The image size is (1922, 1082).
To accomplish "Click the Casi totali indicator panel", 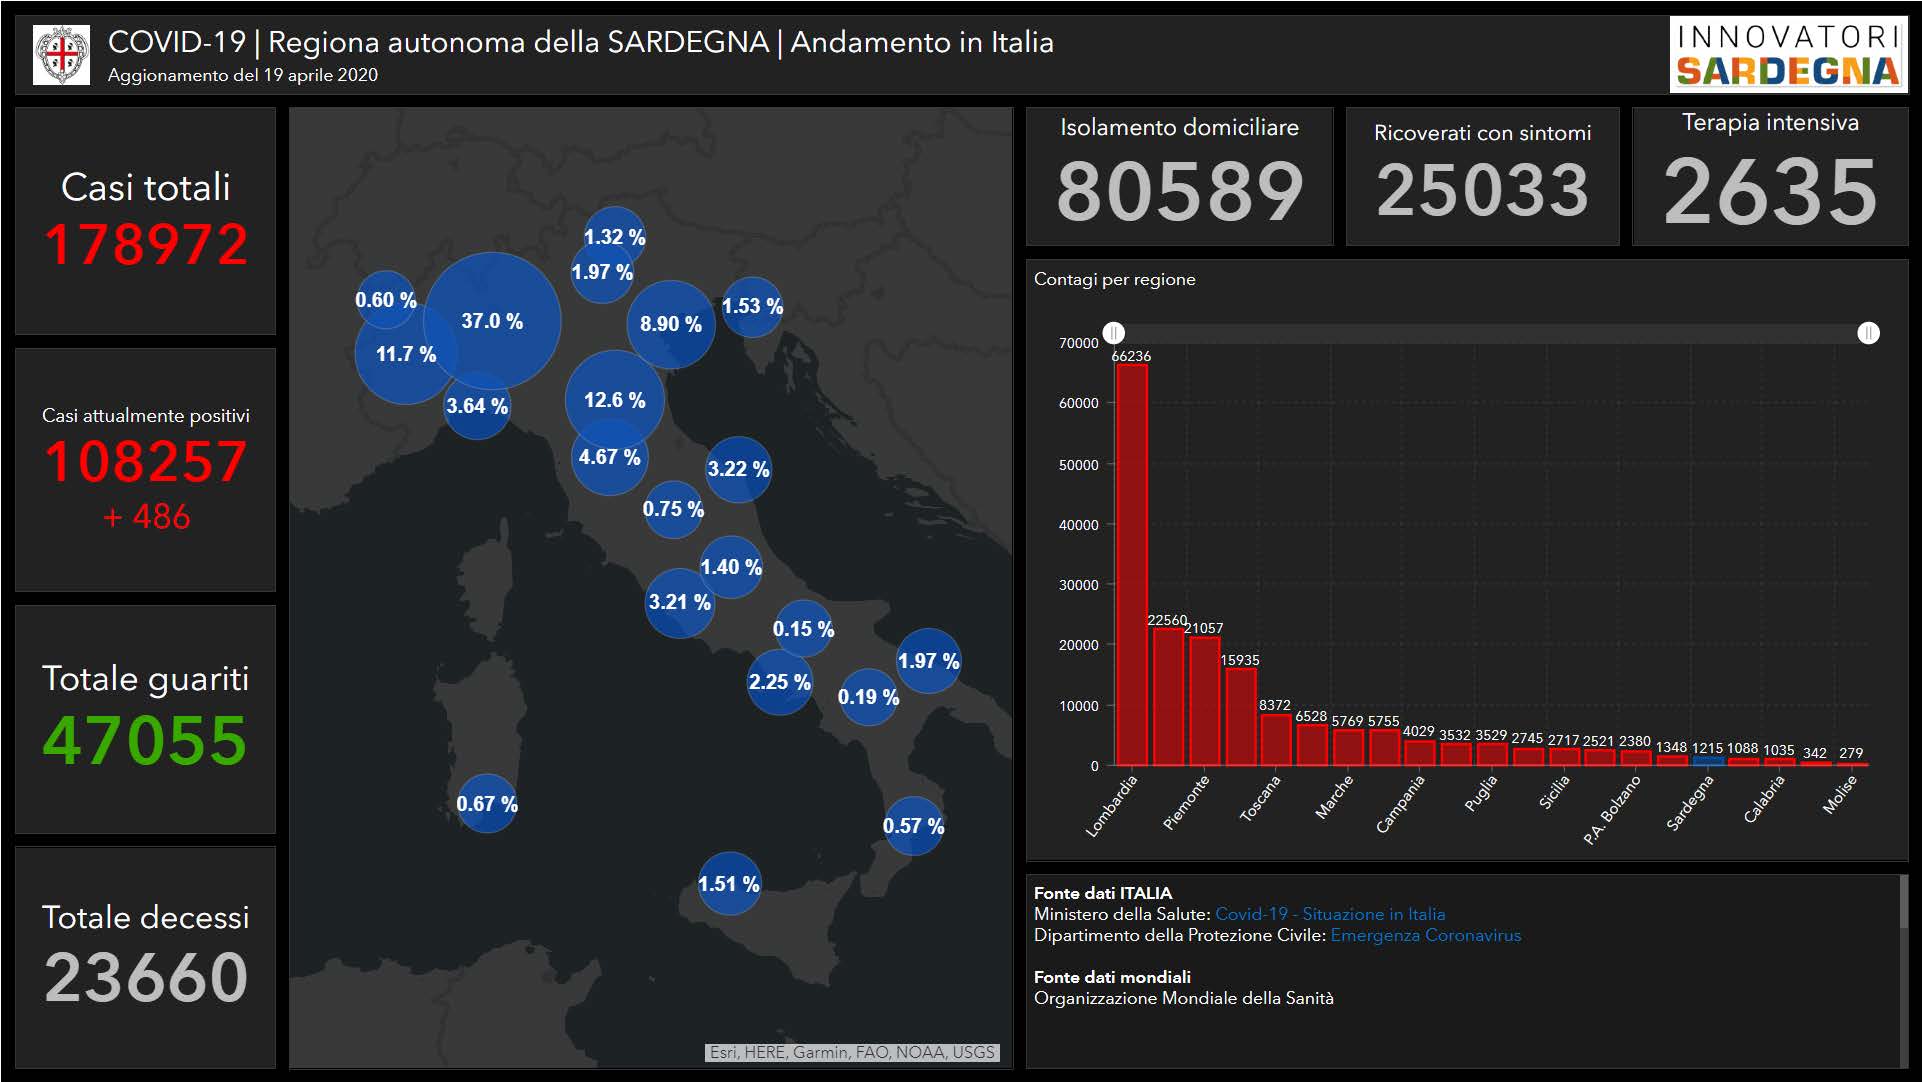I will 146,221.
